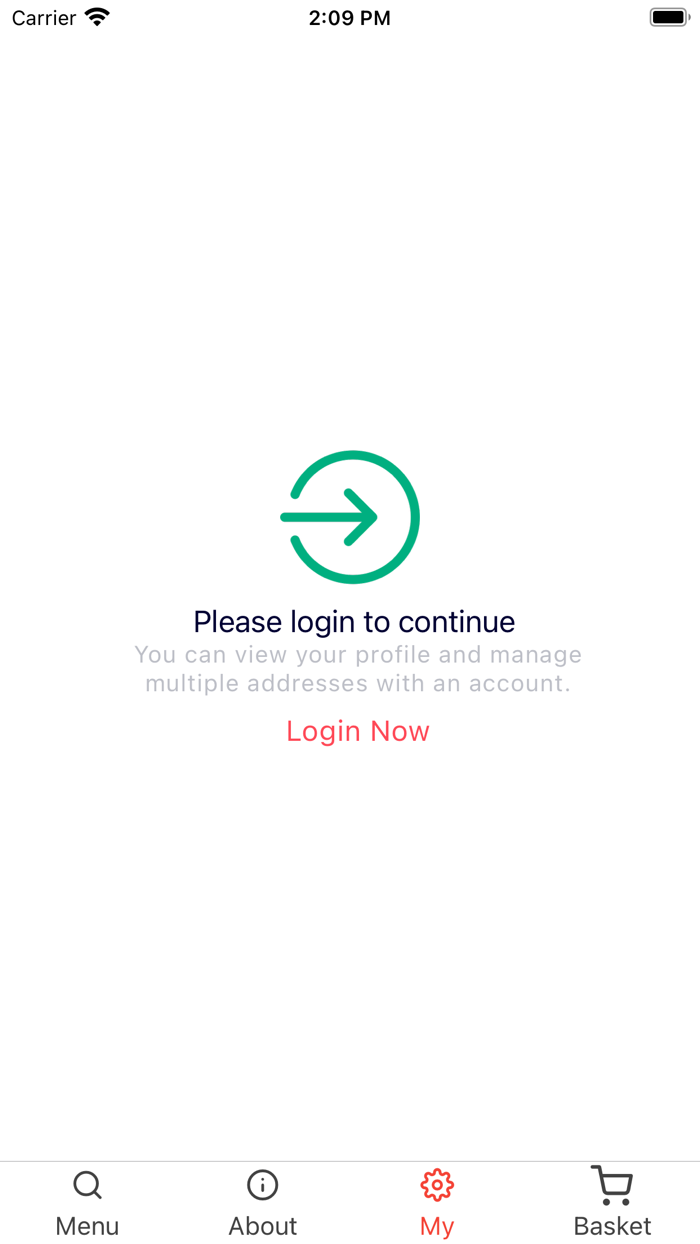Open the About info circle icon
Image resolution: width=700 pixels, height=1244 pixels.
262,1185
